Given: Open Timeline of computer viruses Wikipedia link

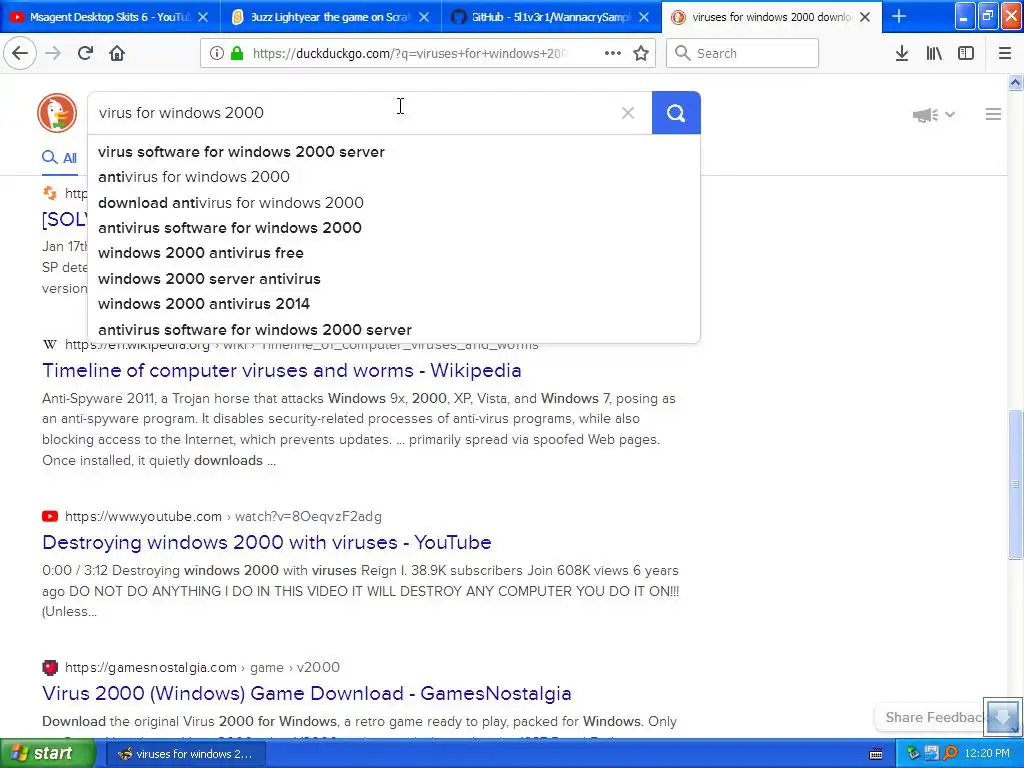Looking at the screenshot, I should (281, 370).
